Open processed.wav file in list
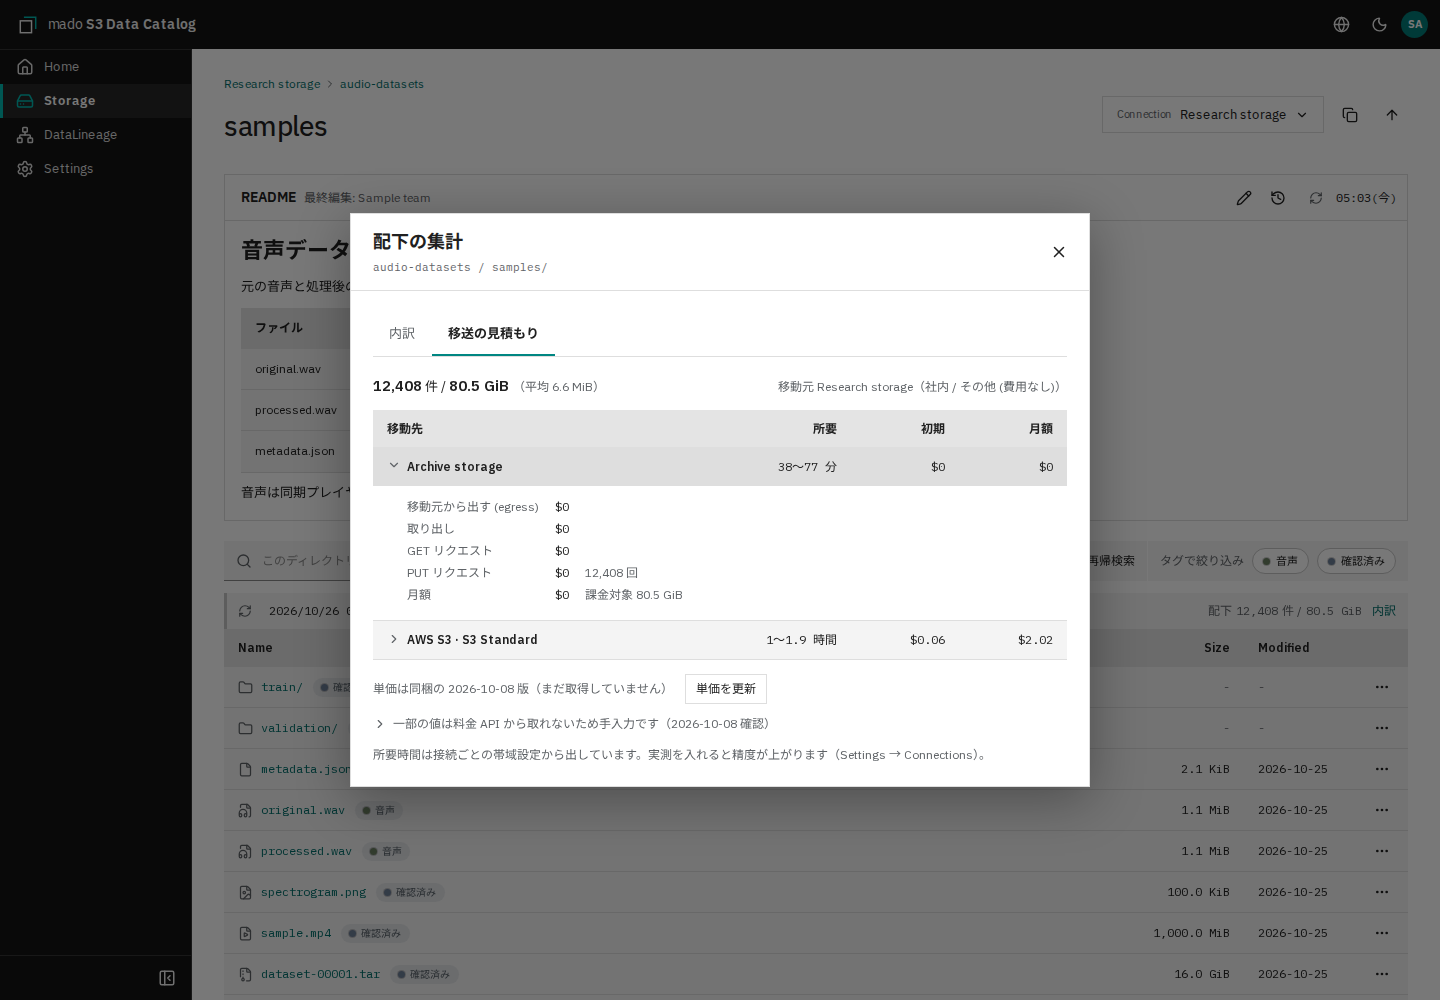 click(x=306, y=852)
